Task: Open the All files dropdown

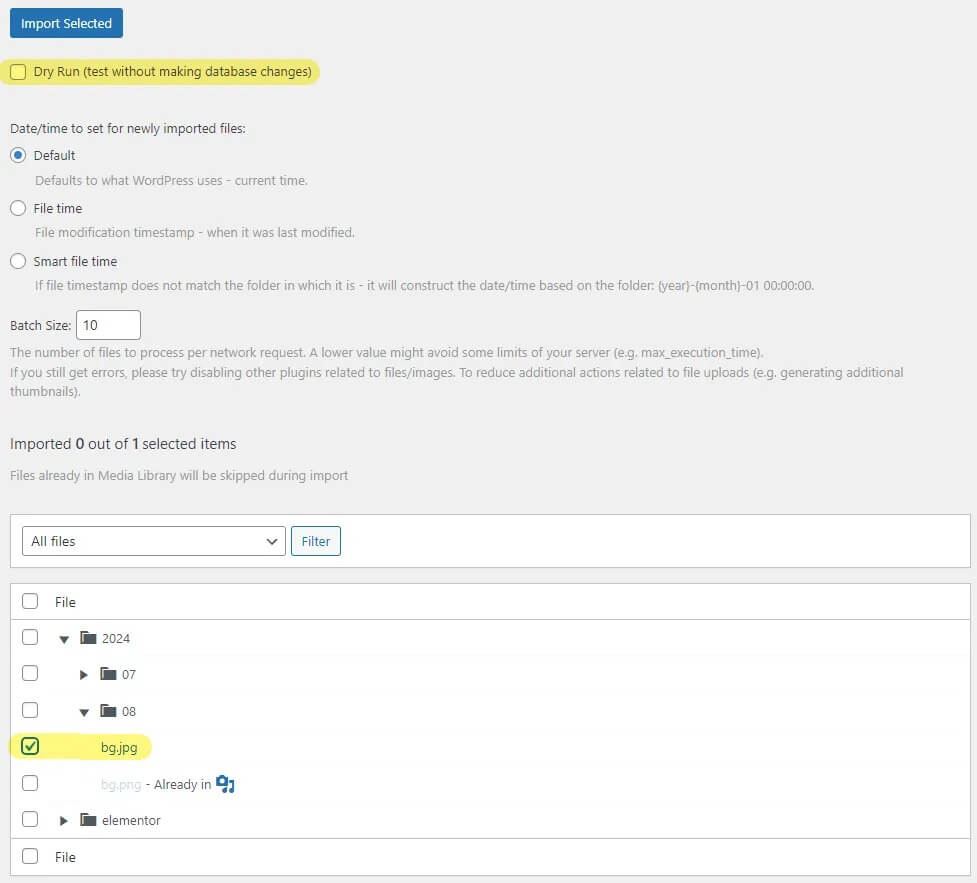Action: tap(153, 541)
